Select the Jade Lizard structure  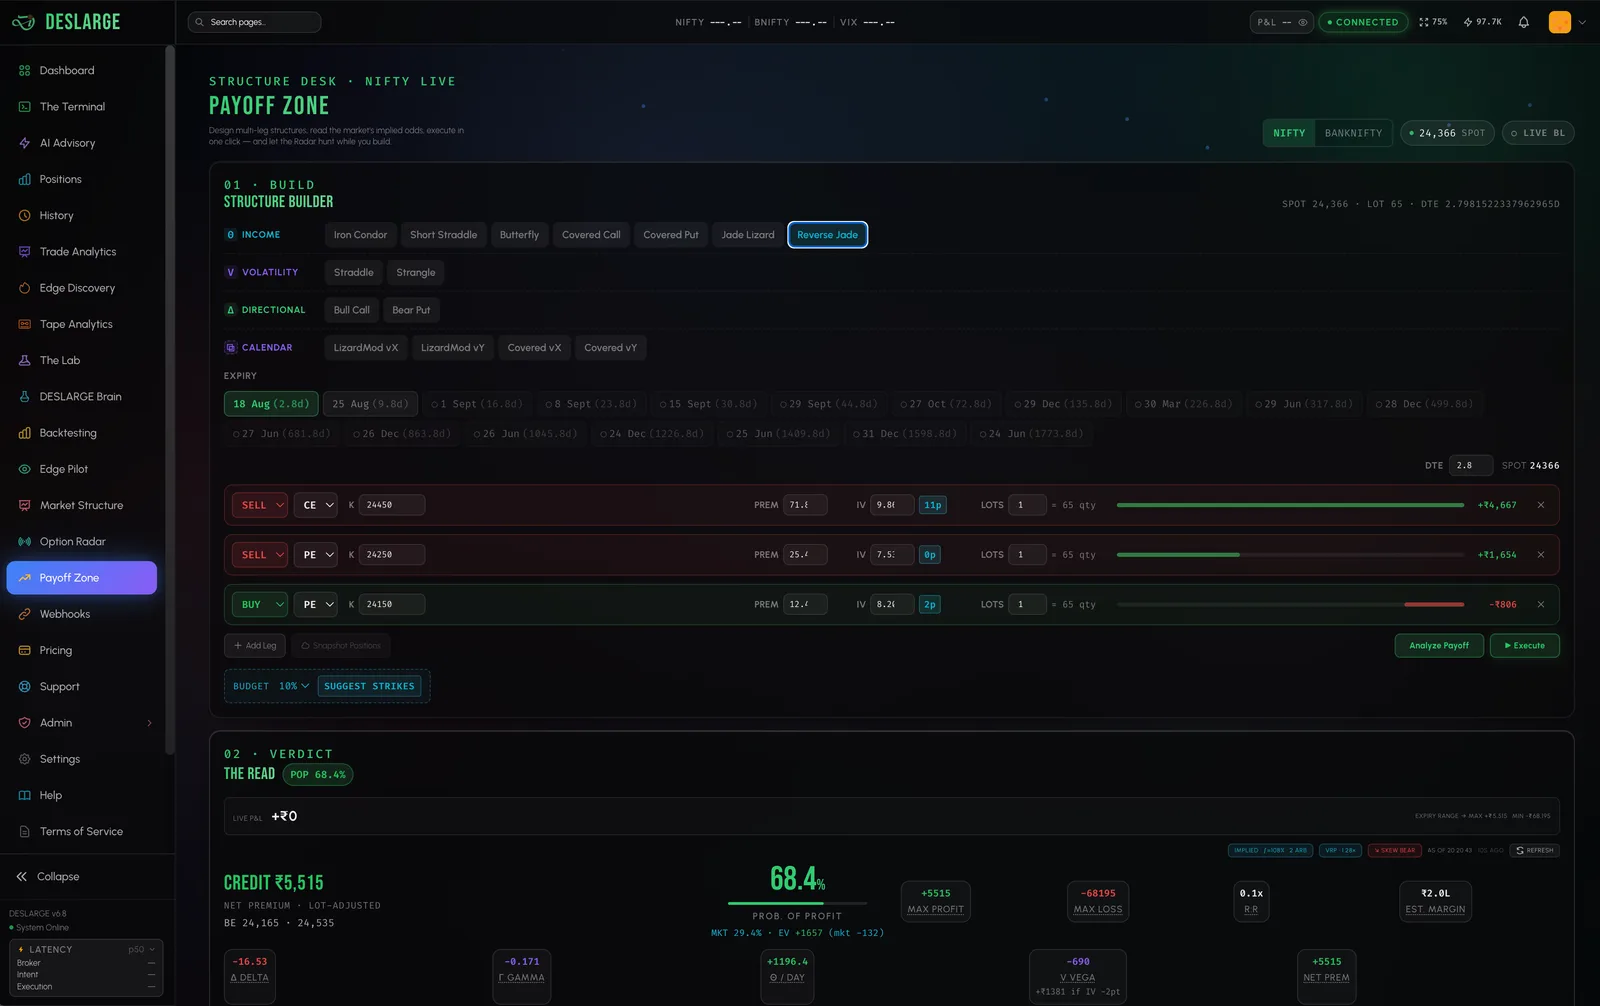click(748, 235)
